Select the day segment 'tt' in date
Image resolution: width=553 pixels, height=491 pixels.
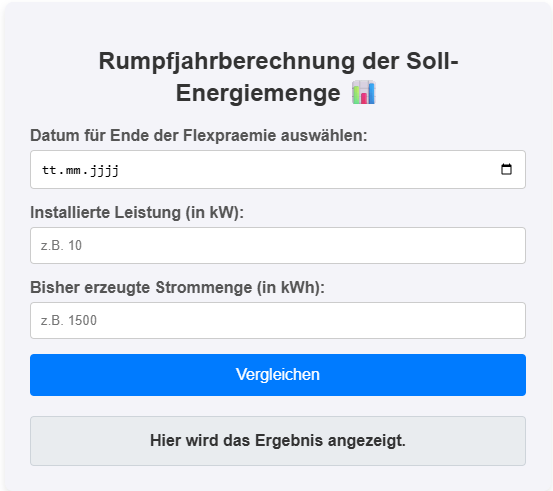[x=49, y=170]
